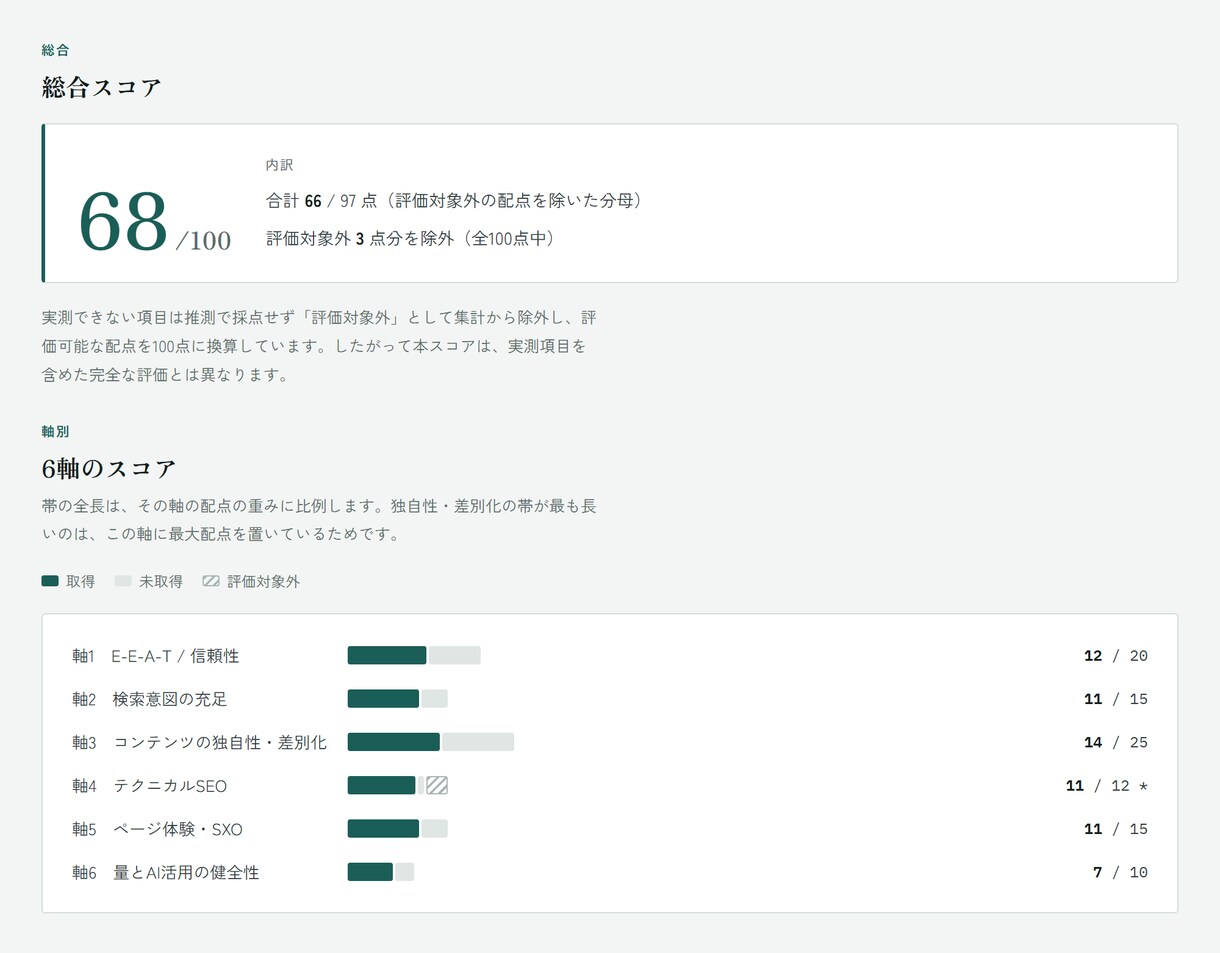Click the ページ体験・SXO score bar
1220x953 pixels.
(x=398, y=829)
